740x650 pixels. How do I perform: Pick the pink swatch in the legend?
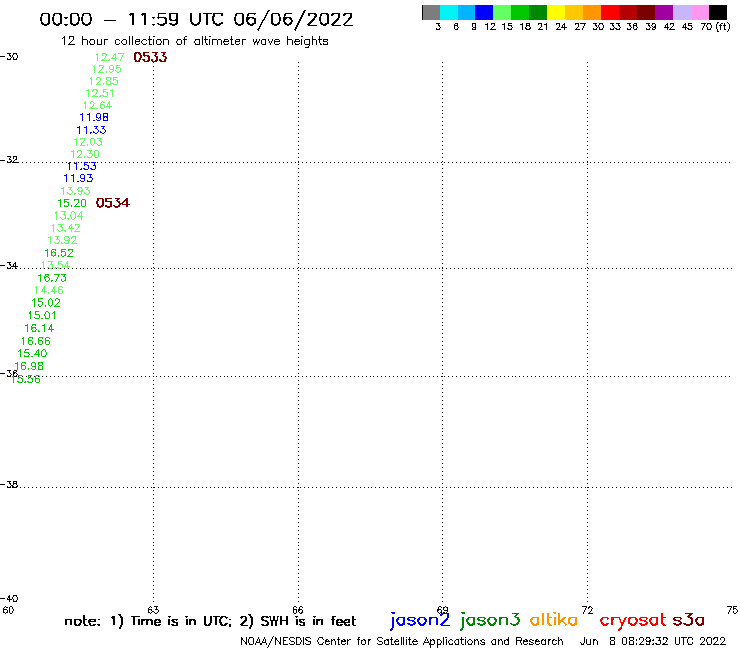pyautogui.click(x=699, y=12)
